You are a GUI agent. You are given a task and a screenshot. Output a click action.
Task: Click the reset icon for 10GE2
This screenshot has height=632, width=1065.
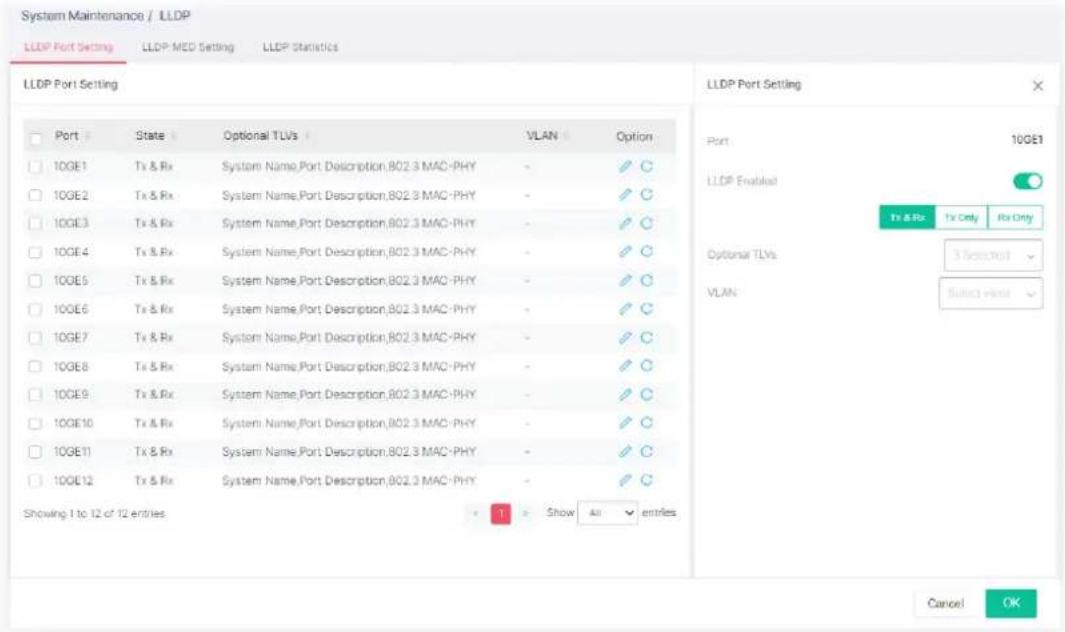(647, 195)
